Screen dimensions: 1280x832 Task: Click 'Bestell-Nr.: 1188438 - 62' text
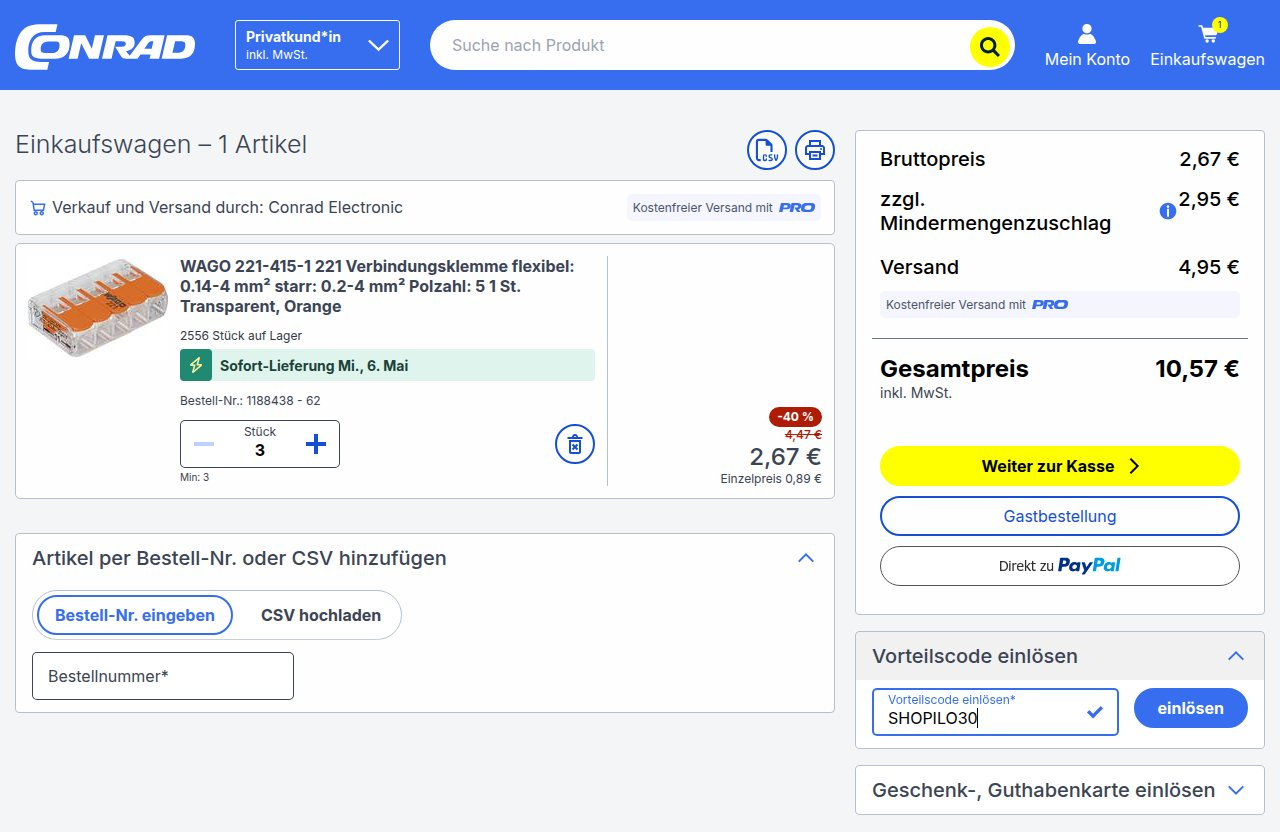[250, 401]
